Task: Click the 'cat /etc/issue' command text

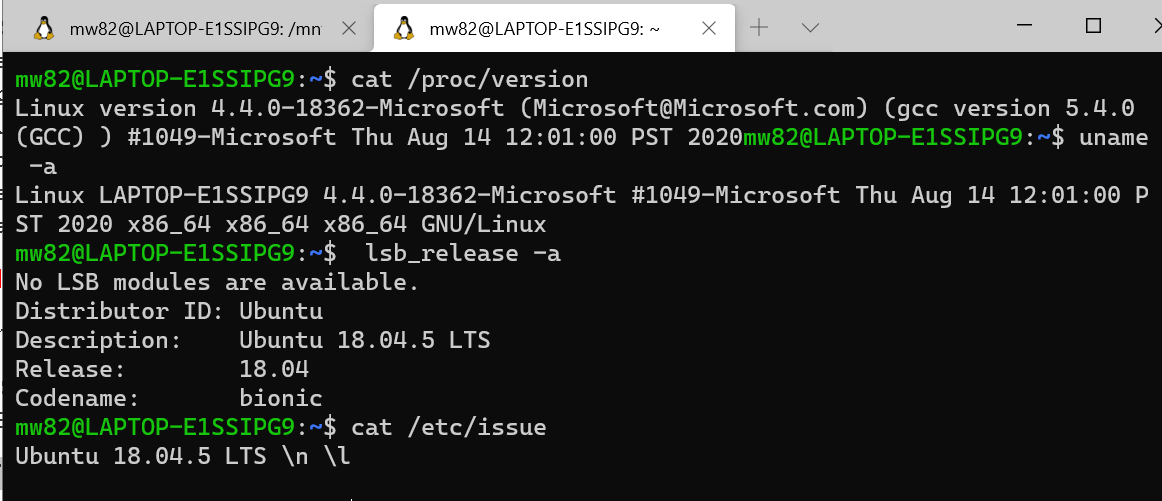Action: pos(448,427)
